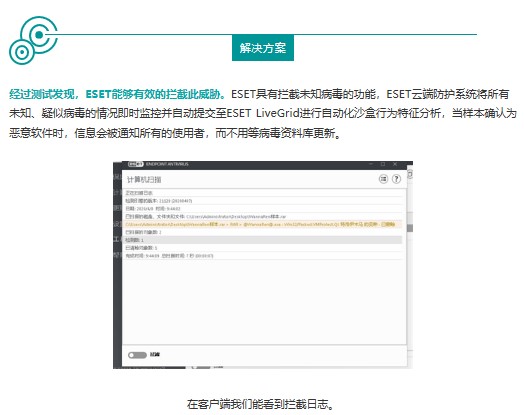Image resolution: width=524 pixels, height=415 pixels.
Task: Toggle the filter switch at window bottom
Action: click(x=137, y=355)
